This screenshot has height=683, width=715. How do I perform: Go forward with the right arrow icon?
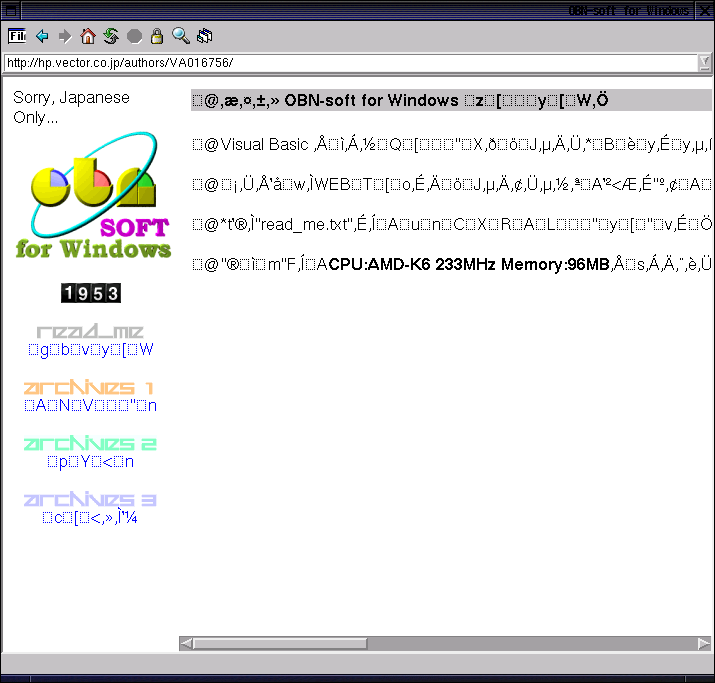coord(65,36)
